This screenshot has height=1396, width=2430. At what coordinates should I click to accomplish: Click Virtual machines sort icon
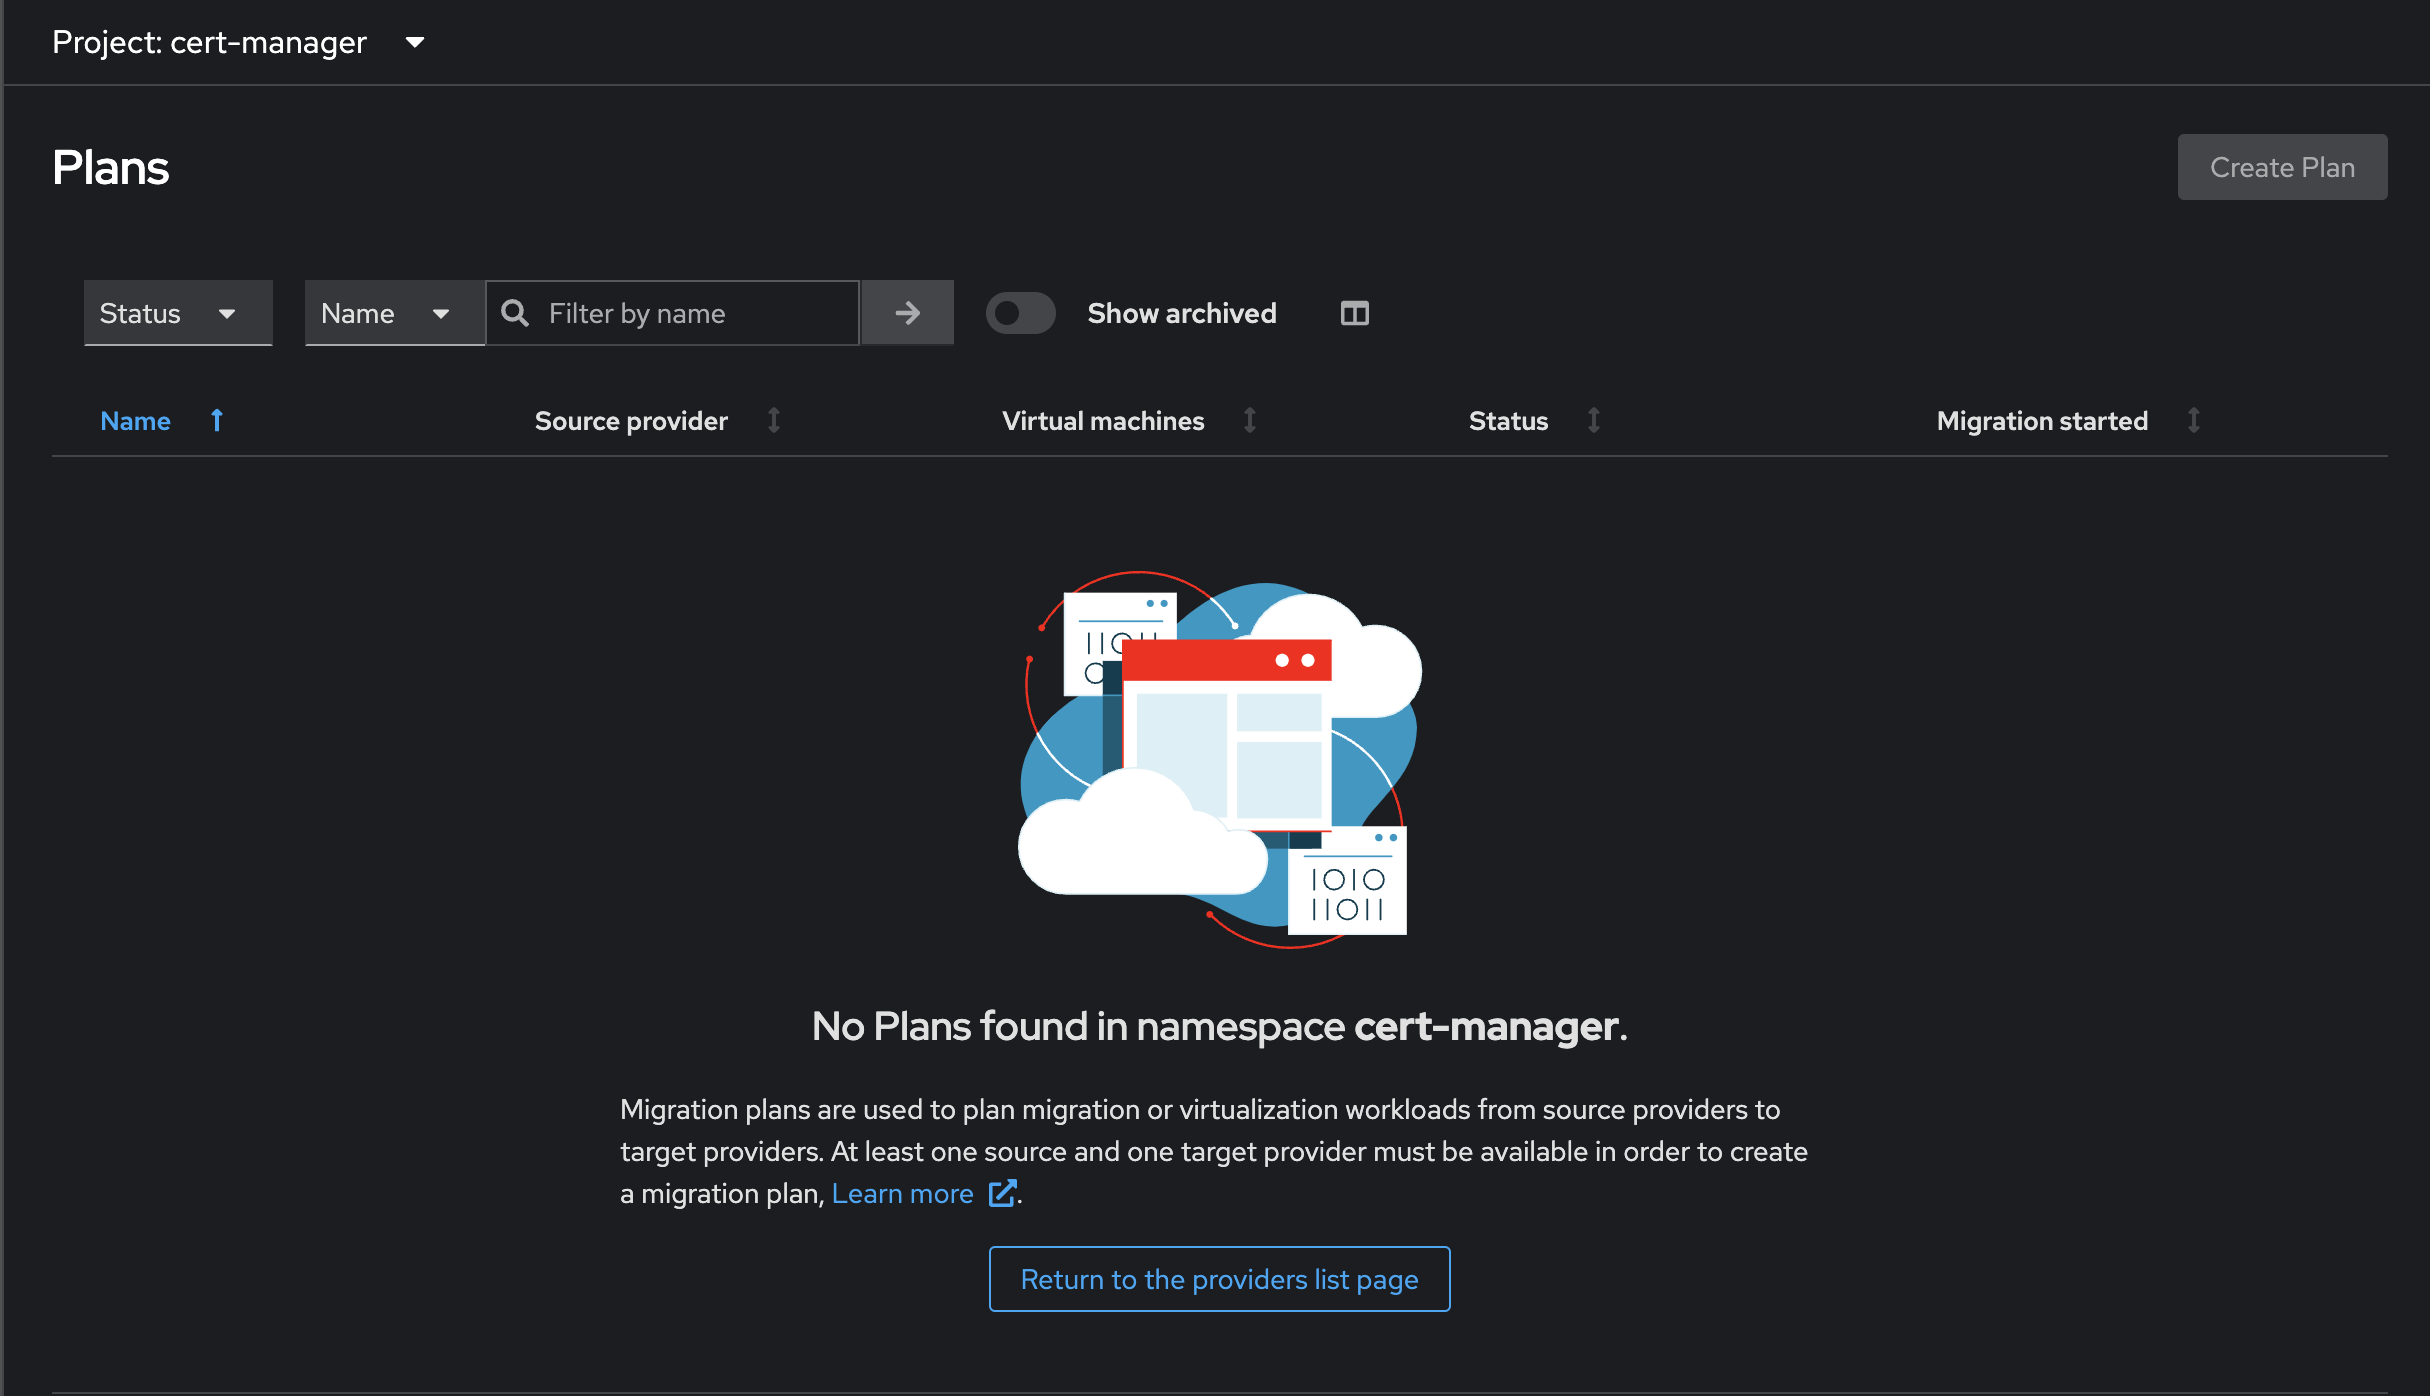coord(1249,421)
